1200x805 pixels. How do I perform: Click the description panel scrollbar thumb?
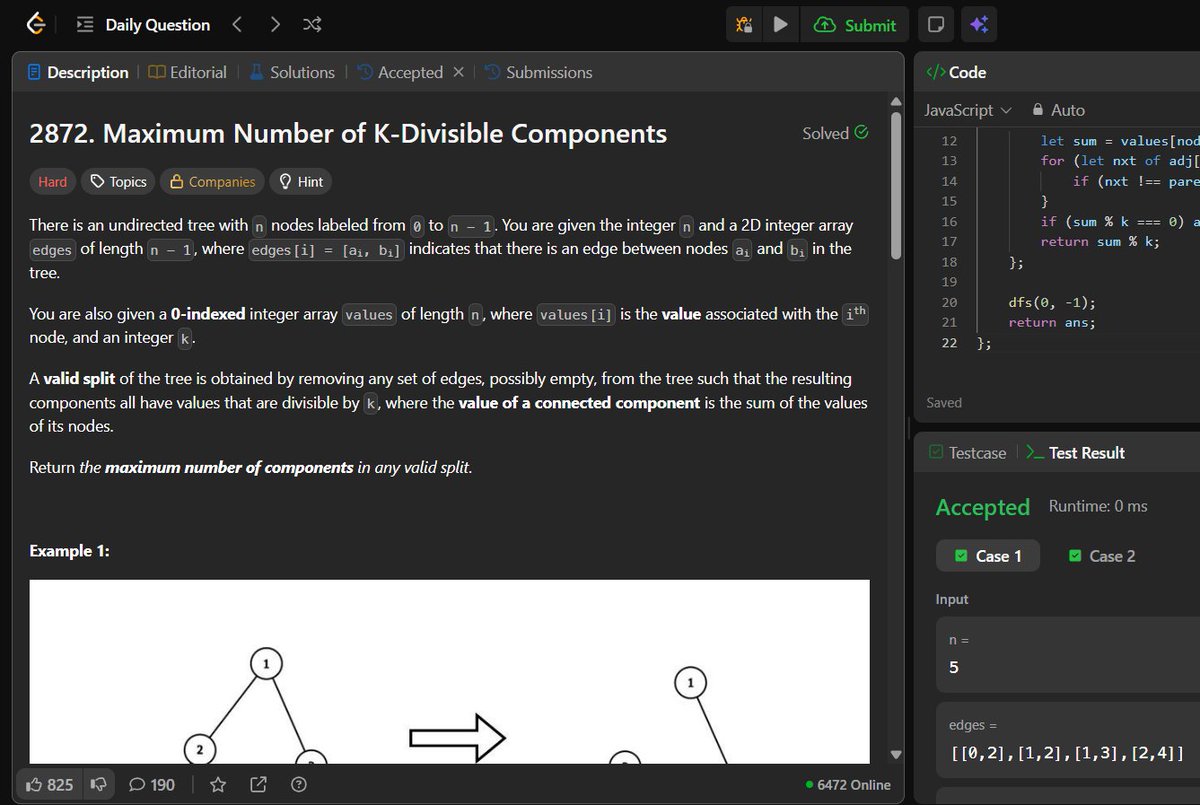(896, 185)
